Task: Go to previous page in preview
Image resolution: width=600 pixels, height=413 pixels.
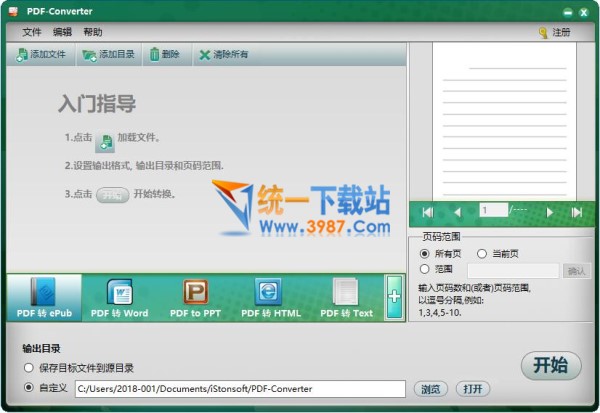Action: click(x=457, y=212)
